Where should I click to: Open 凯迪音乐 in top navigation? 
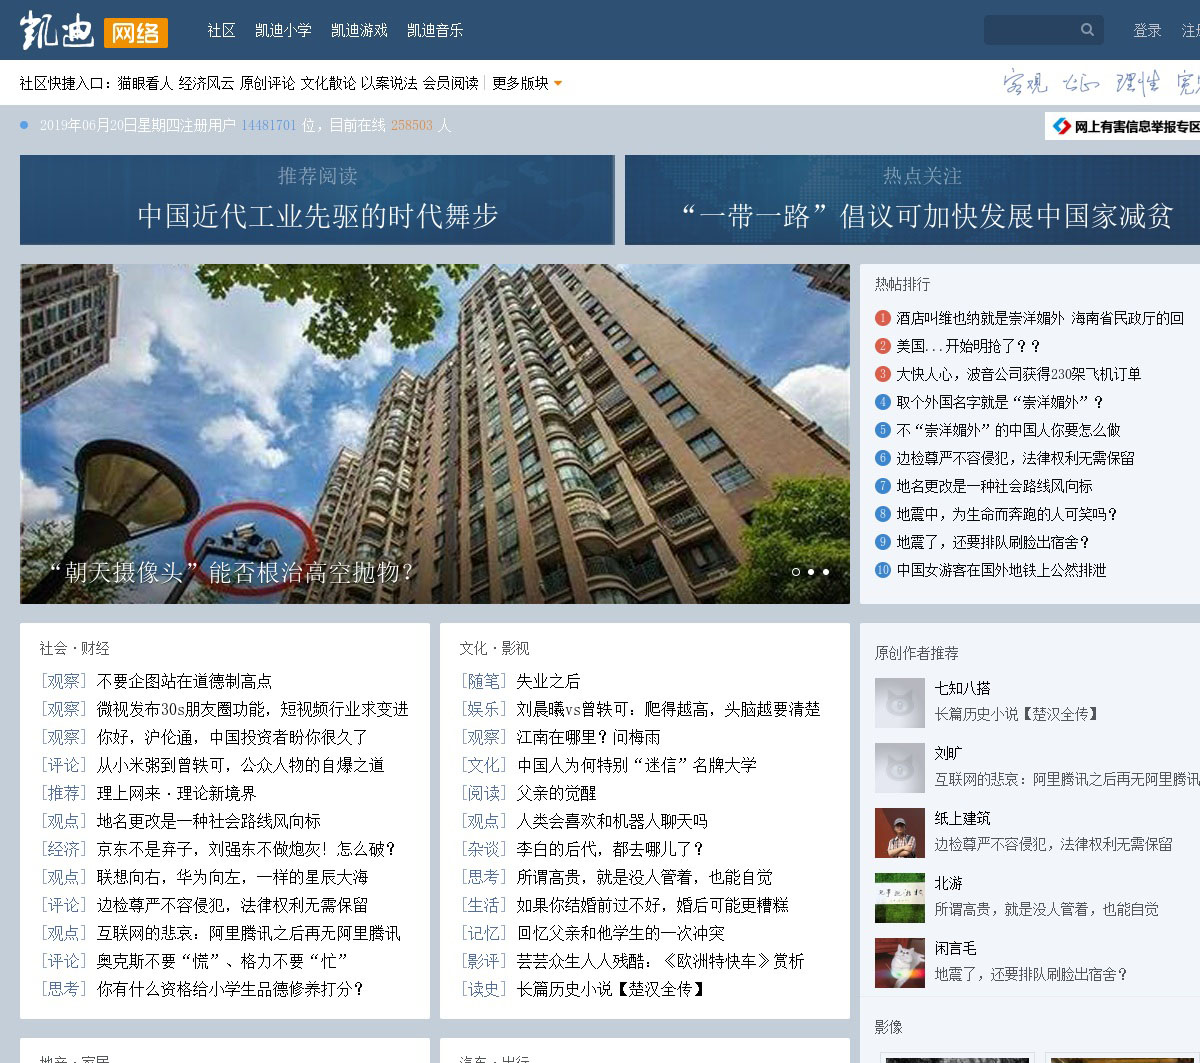pos(435,31)
